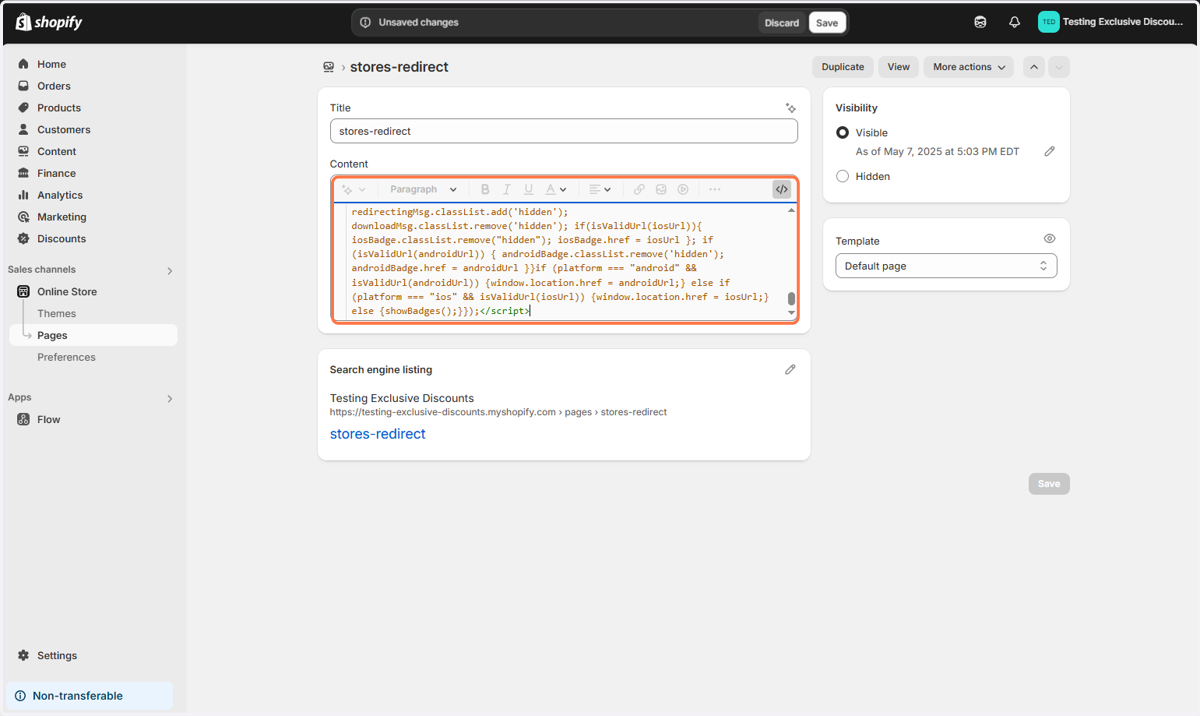The width and height of the screenshot is (1200, 716).
Task: Click the Save button at the page bottom
Action: [x=1049, y=484]
